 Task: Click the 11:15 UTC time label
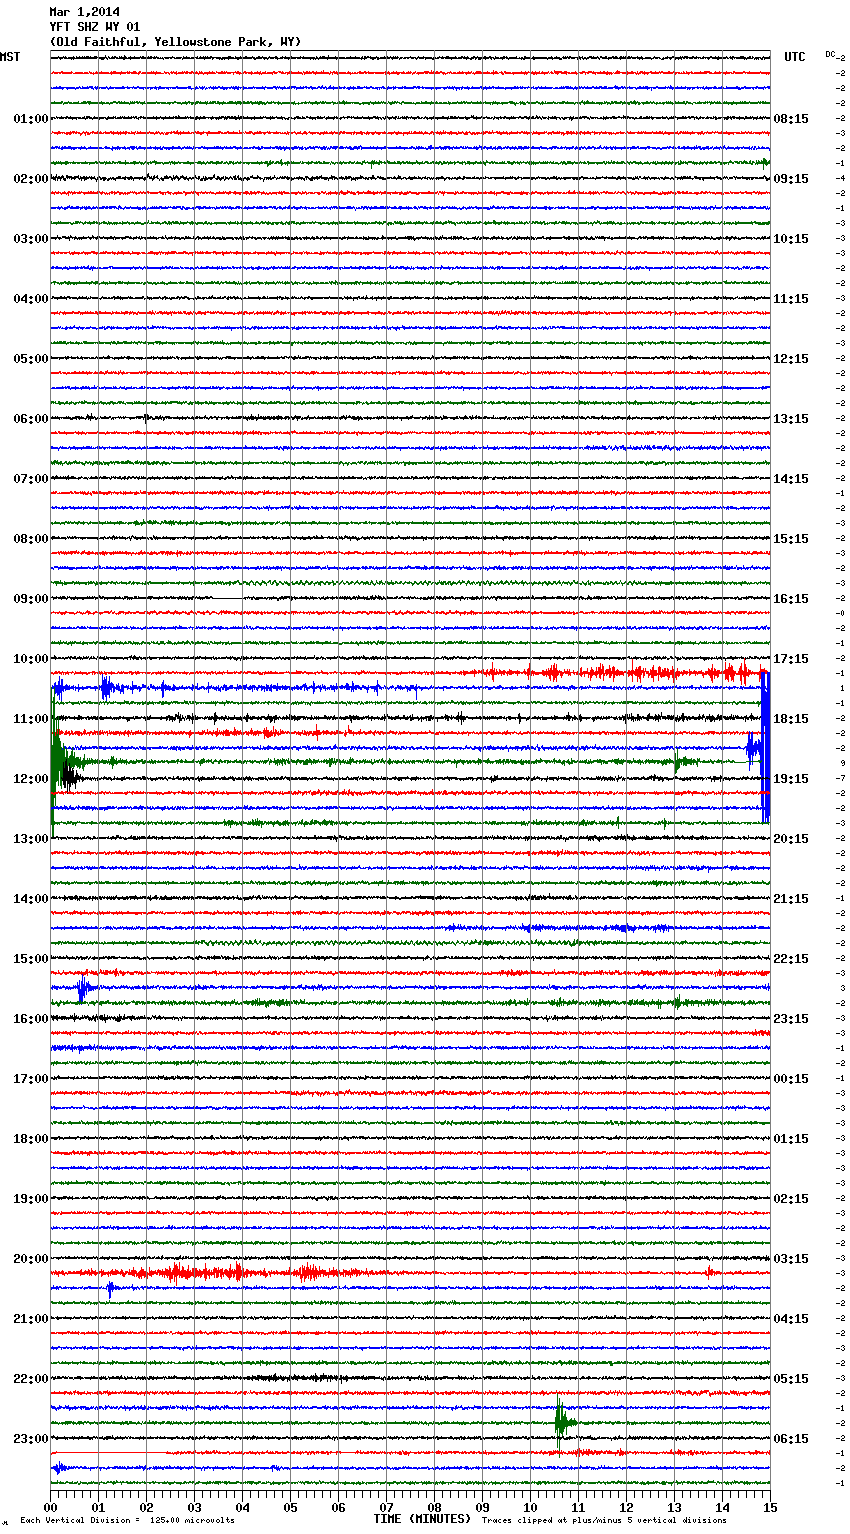click(791, 299)
